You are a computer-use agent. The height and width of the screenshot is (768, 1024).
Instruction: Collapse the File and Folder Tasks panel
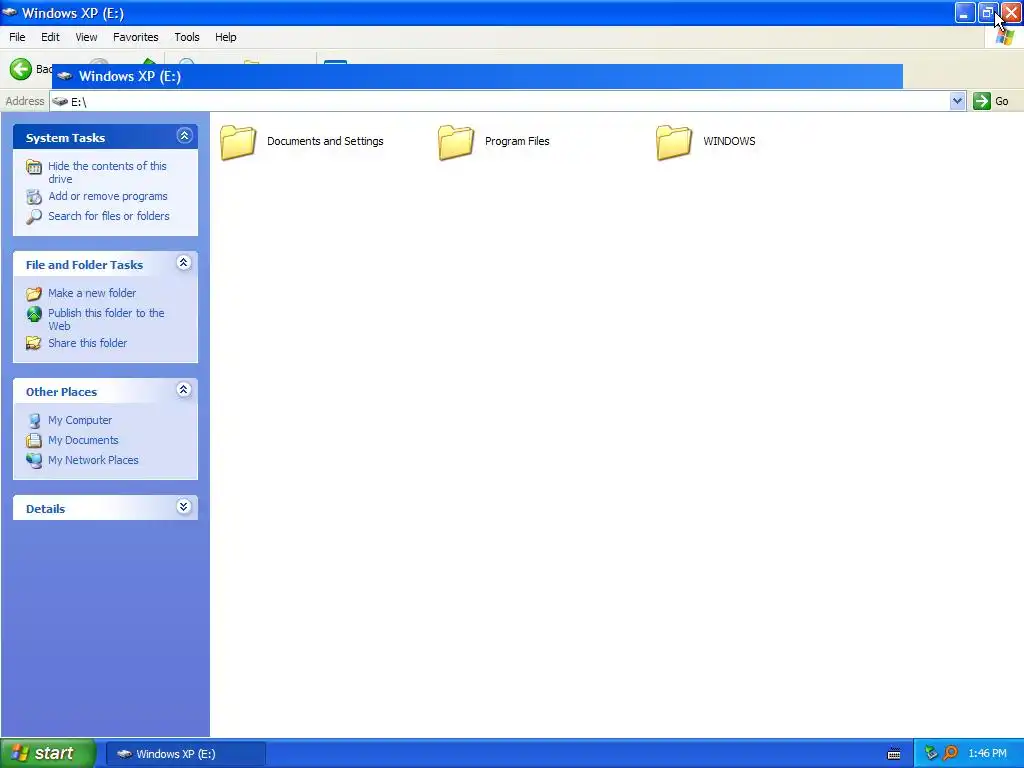(184, 263)
